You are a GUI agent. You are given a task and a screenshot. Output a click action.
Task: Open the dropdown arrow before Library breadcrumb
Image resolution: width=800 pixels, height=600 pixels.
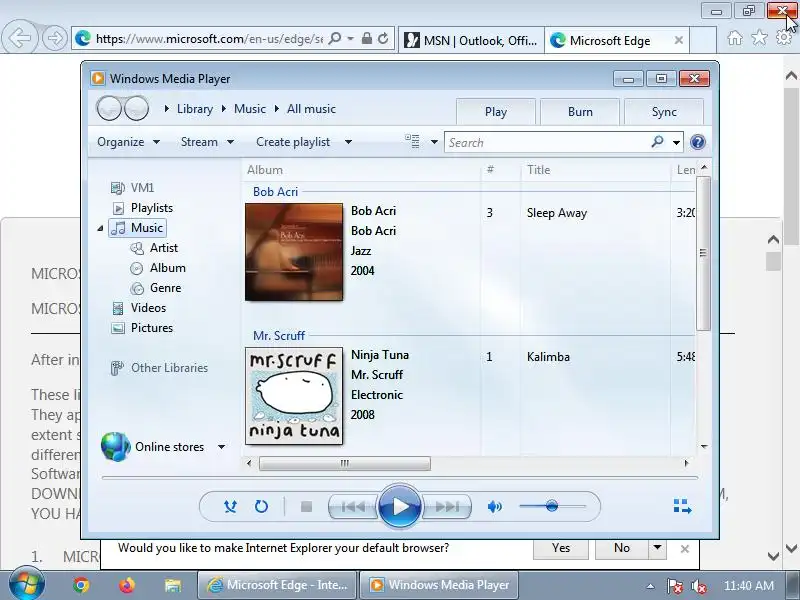166,109
